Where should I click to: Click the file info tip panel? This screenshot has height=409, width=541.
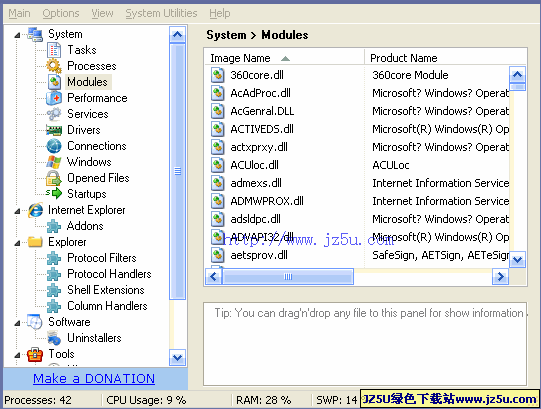[365, 344]
